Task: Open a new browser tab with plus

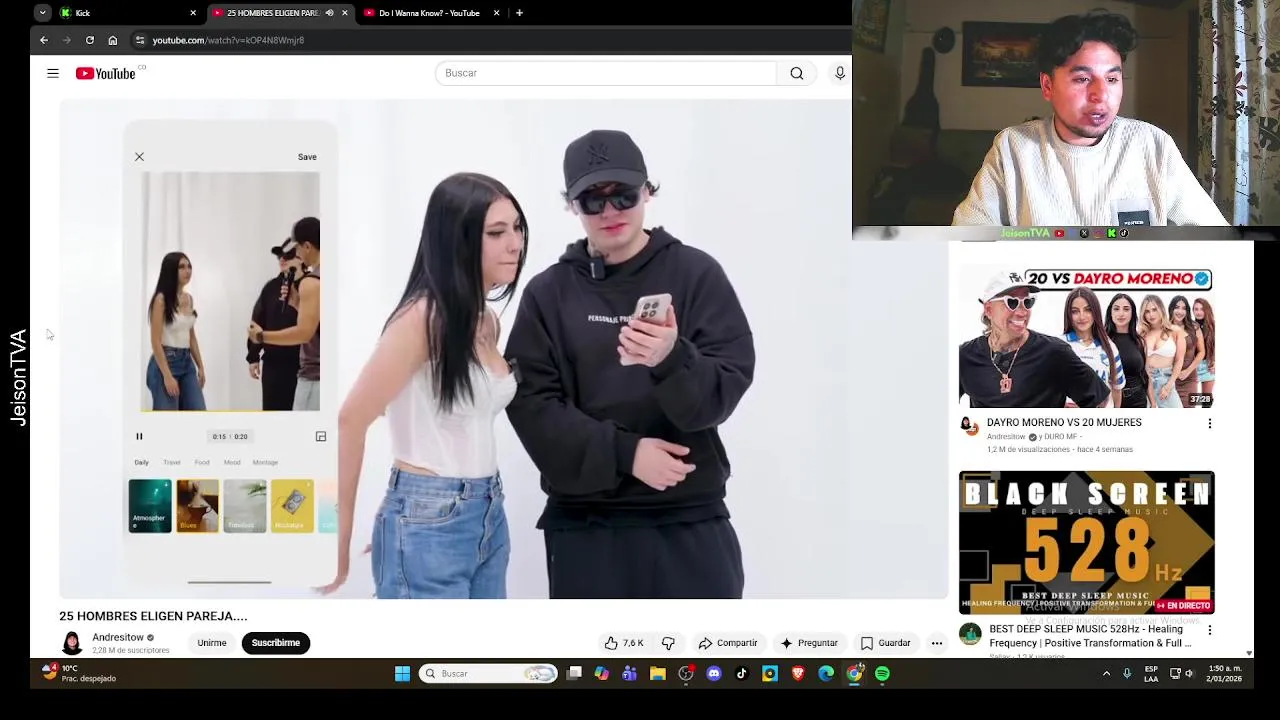Action: (x=519, y=13)
